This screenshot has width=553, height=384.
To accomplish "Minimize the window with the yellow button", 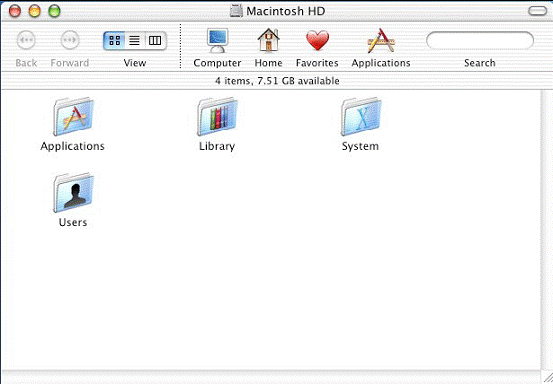I will tap(35, 11).
